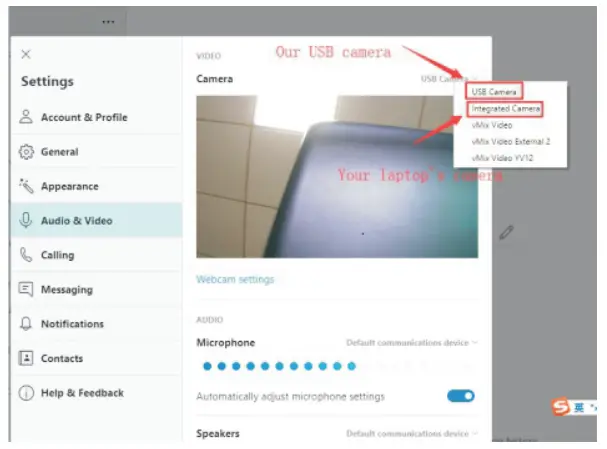Click the pencil edit icon behind settings
The image size is (607, 449).
[506, 232]
